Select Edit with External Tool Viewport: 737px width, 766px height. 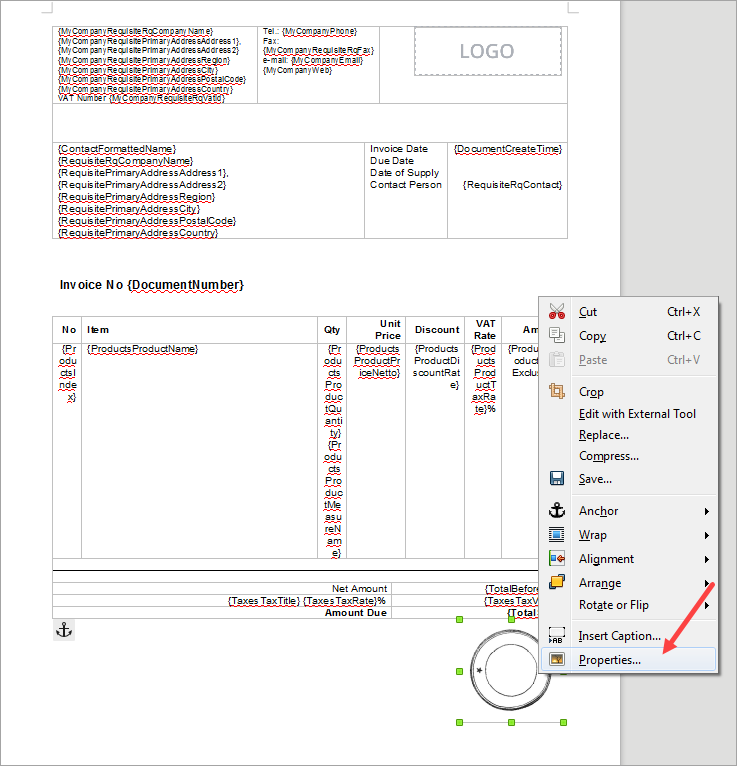[x=629, y=414]
